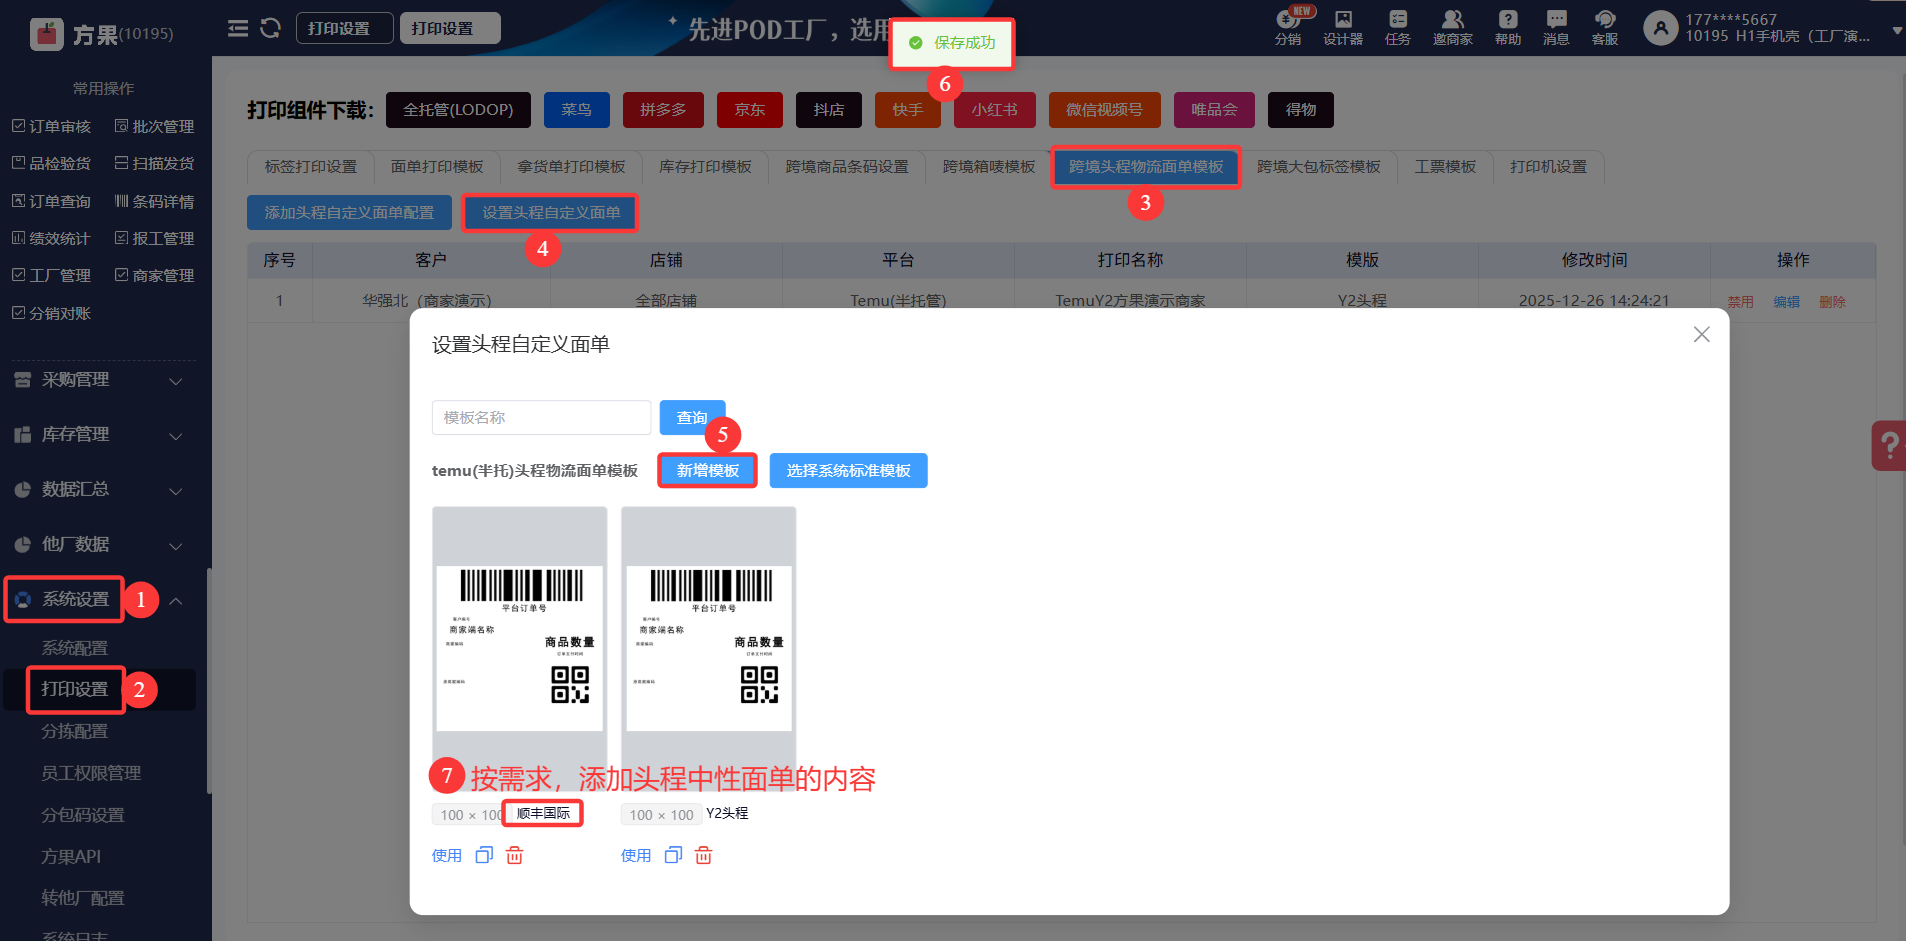Click the 查询 search button

692,417
